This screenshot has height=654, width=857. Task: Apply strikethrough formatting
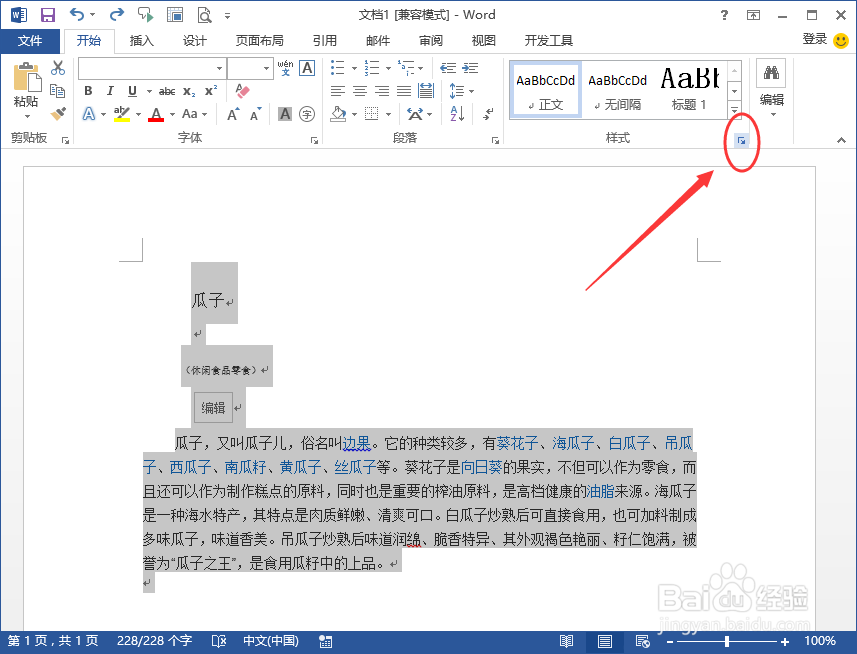tap(167, 90)
